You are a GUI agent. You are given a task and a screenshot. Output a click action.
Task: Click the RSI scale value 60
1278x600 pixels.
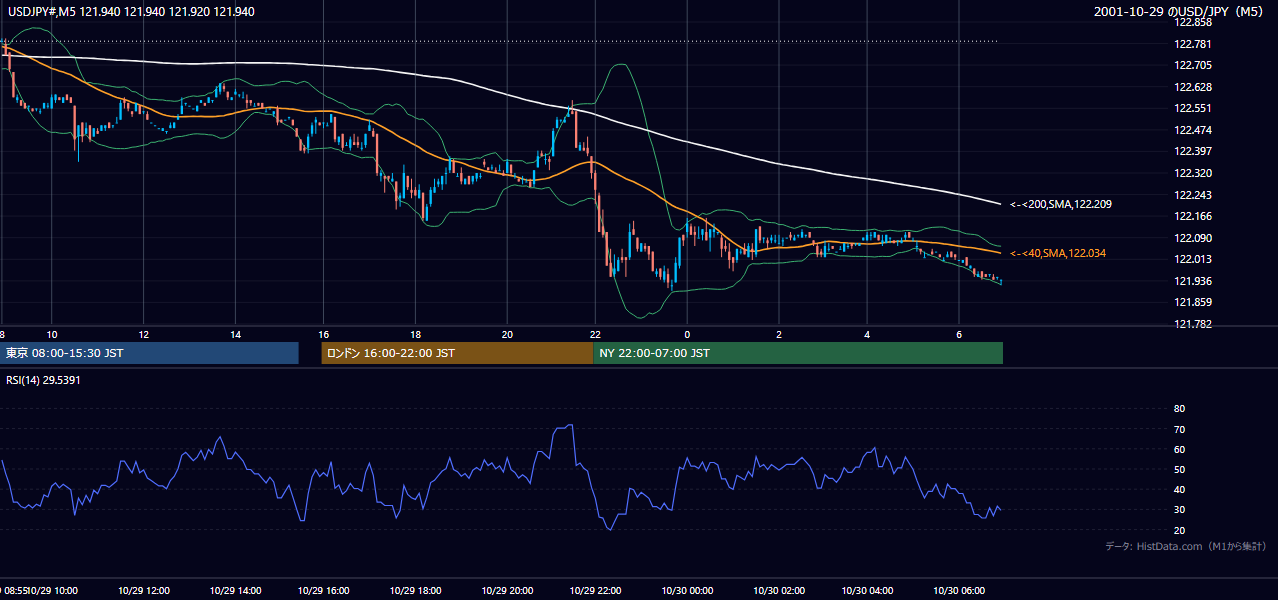1179,449
